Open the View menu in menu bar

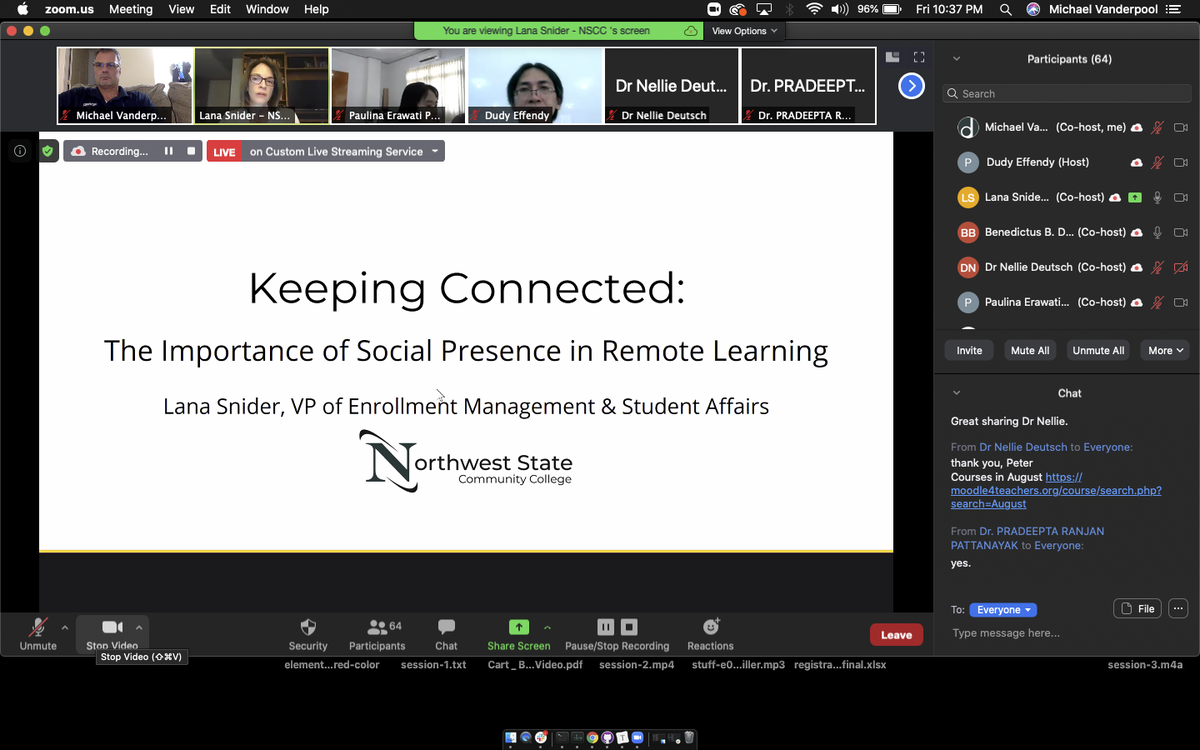(182, 9)
